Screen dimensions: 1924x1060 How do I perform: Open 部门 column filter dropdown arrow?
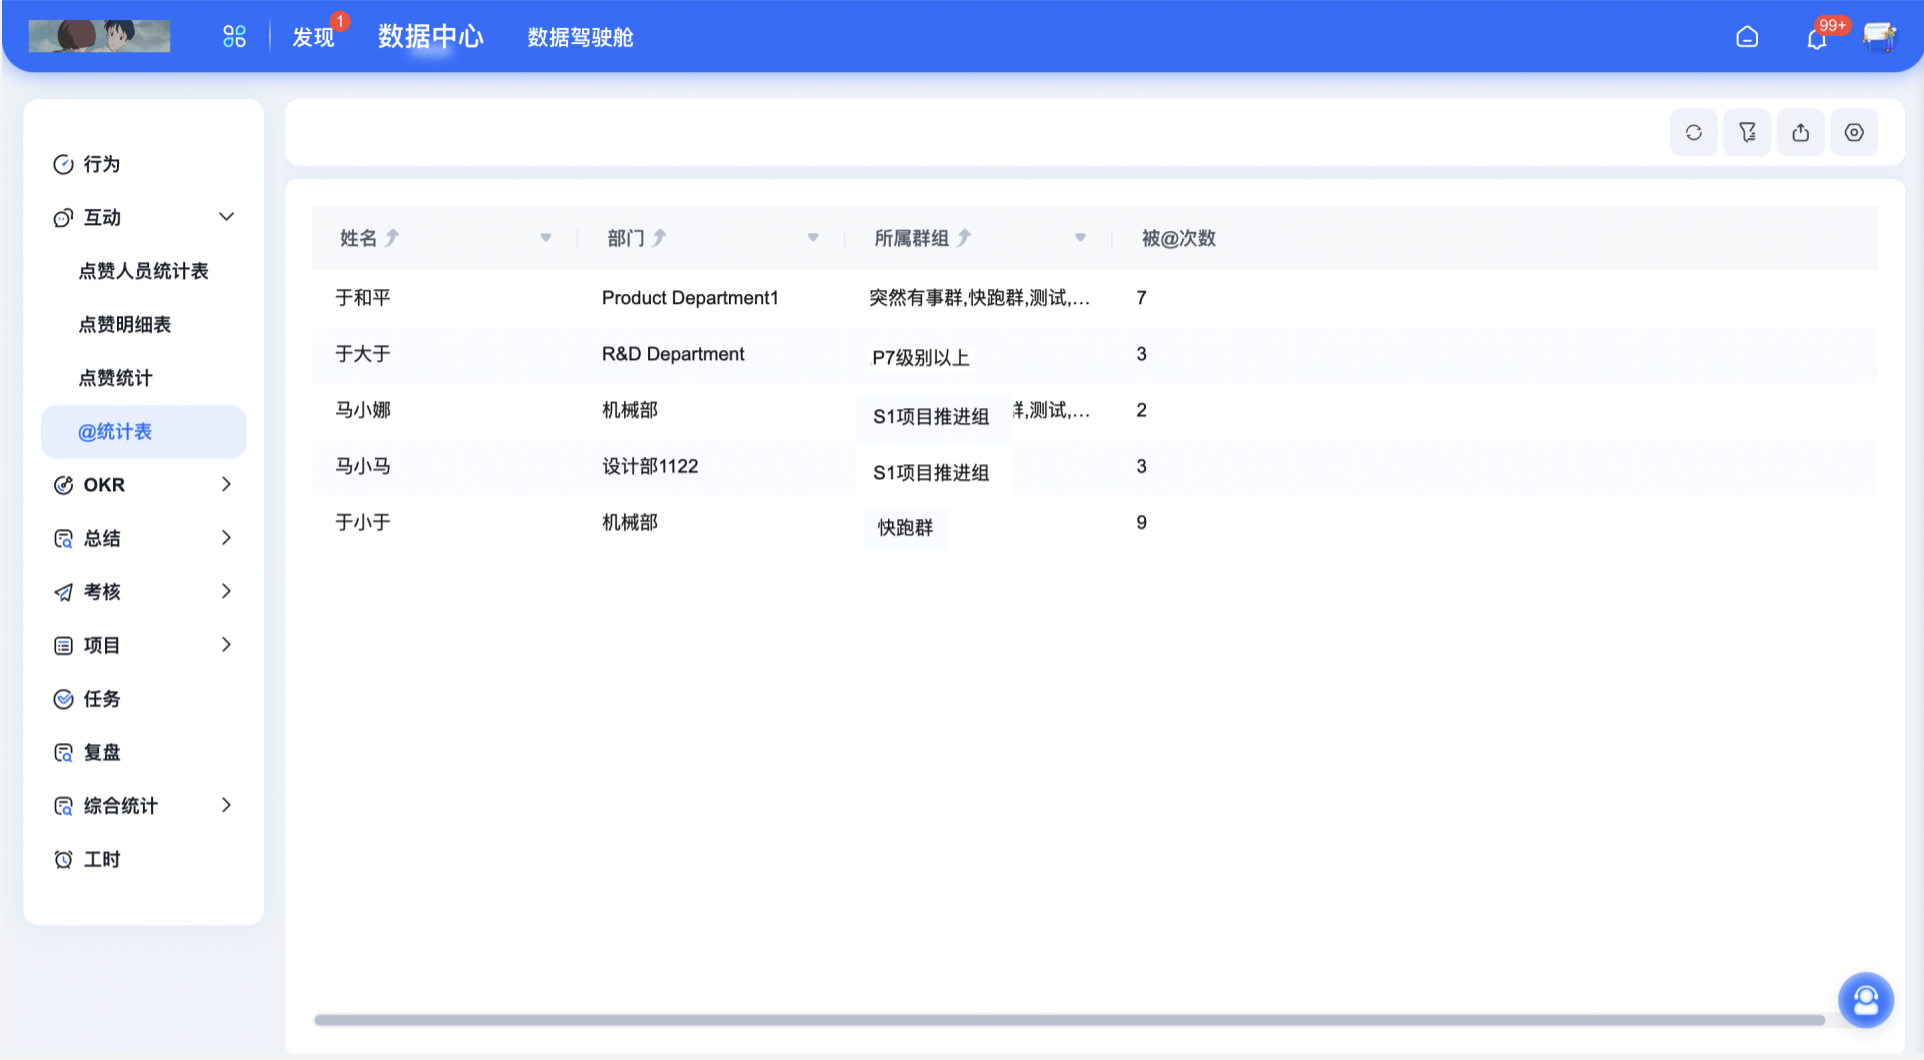tap(813, 238)
